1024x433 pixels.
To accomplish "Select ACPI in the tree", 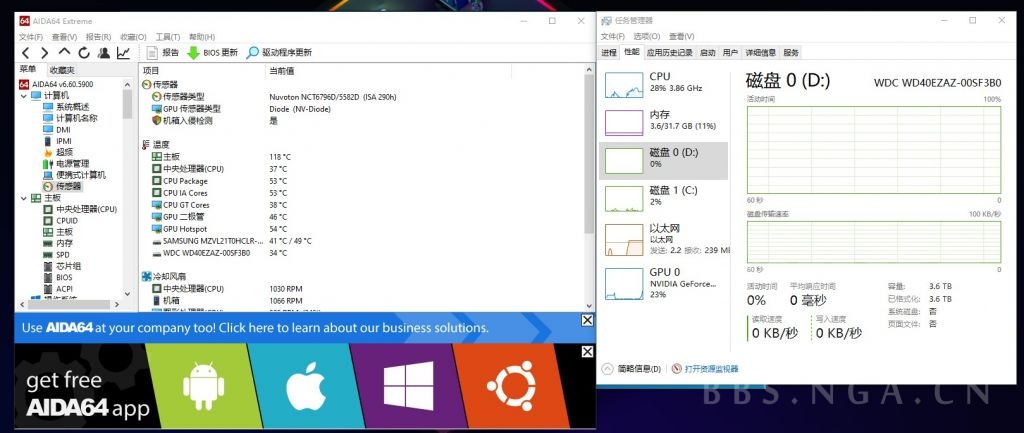I will [x=57, y=289].
